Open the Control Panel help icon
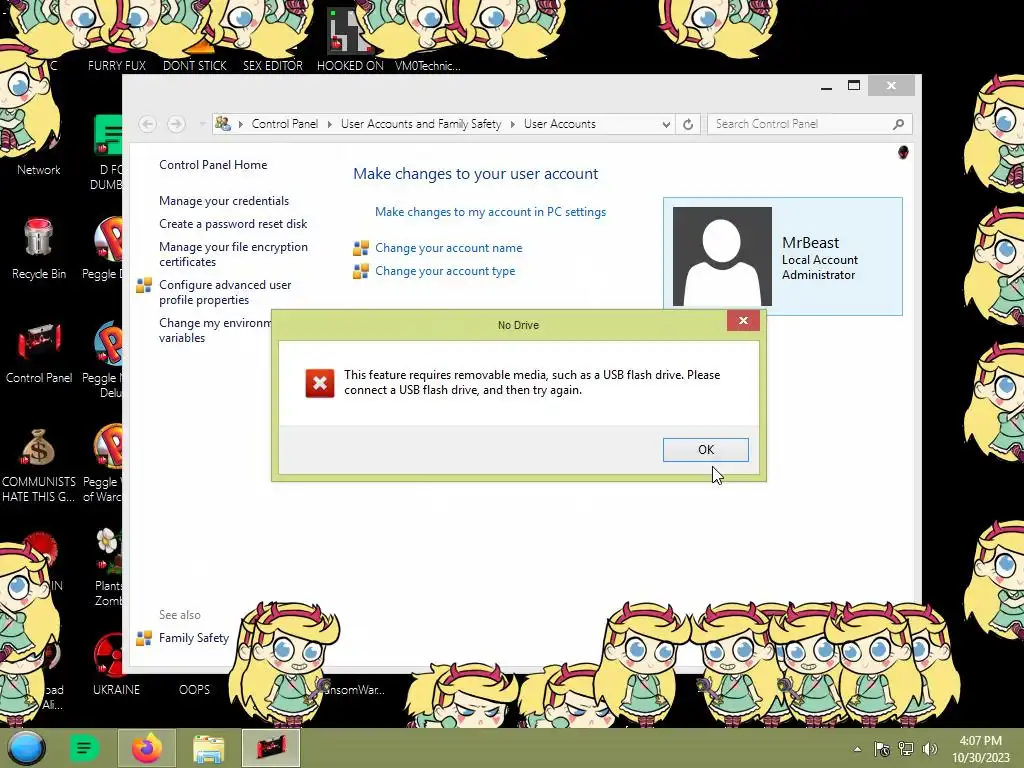This screenshot has width=1024, height=768. point(903,152)
